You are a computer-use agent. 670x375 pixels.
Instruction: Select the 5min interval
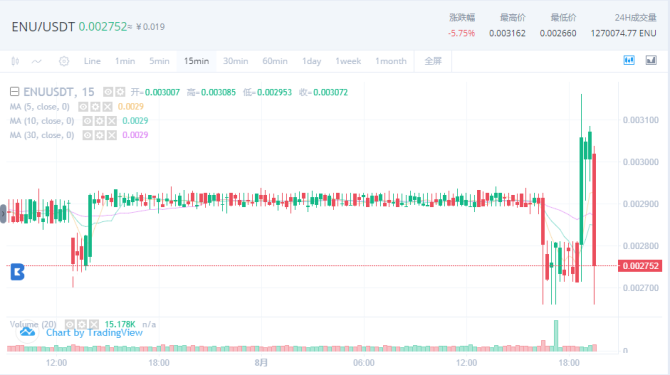tap(159, 61)
